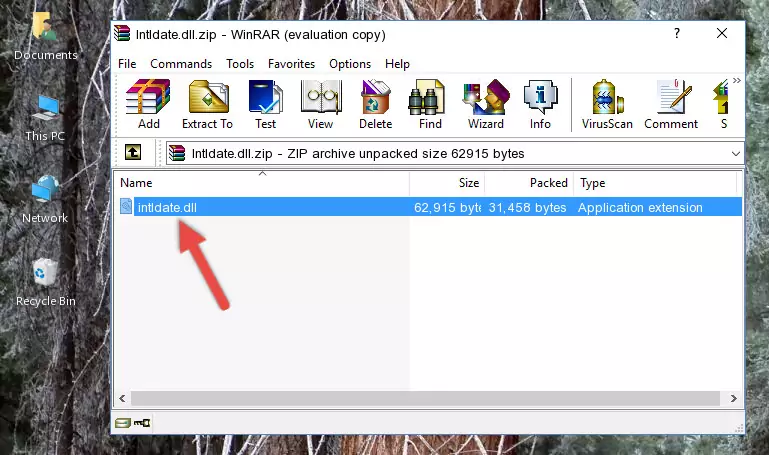Show archive Info
Image resolution: width=769 pixels, height=455 pixels.
coord(540,104)
